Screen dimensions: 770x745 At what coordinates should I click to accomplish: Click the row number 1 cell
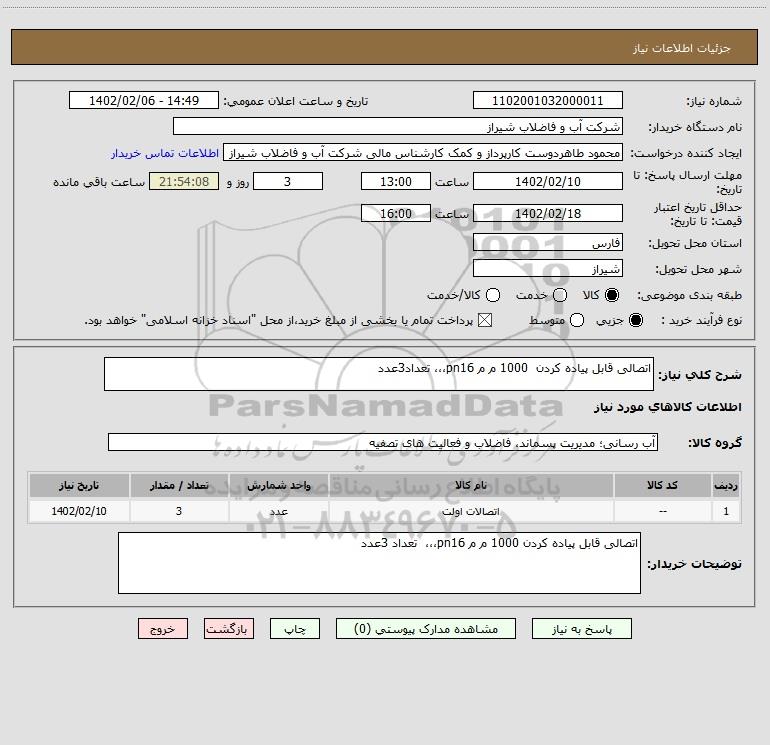point(726,511)
